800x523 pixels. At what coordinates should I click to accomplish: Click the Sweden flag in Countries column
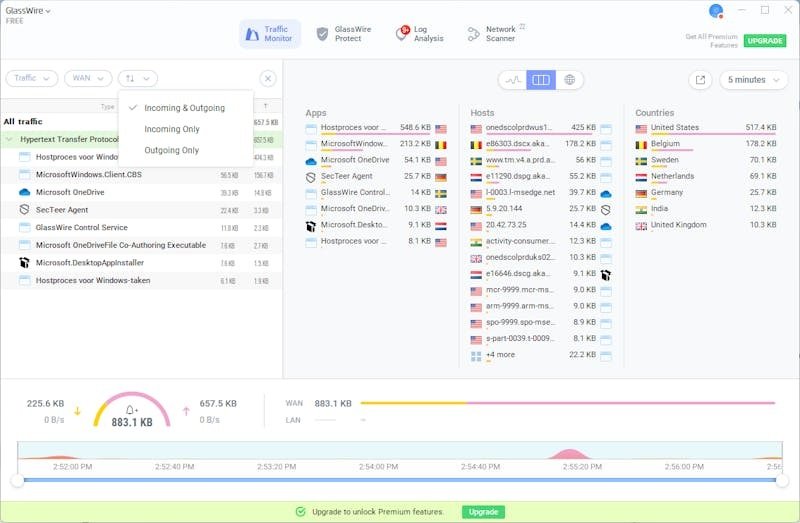pos(641,161)
